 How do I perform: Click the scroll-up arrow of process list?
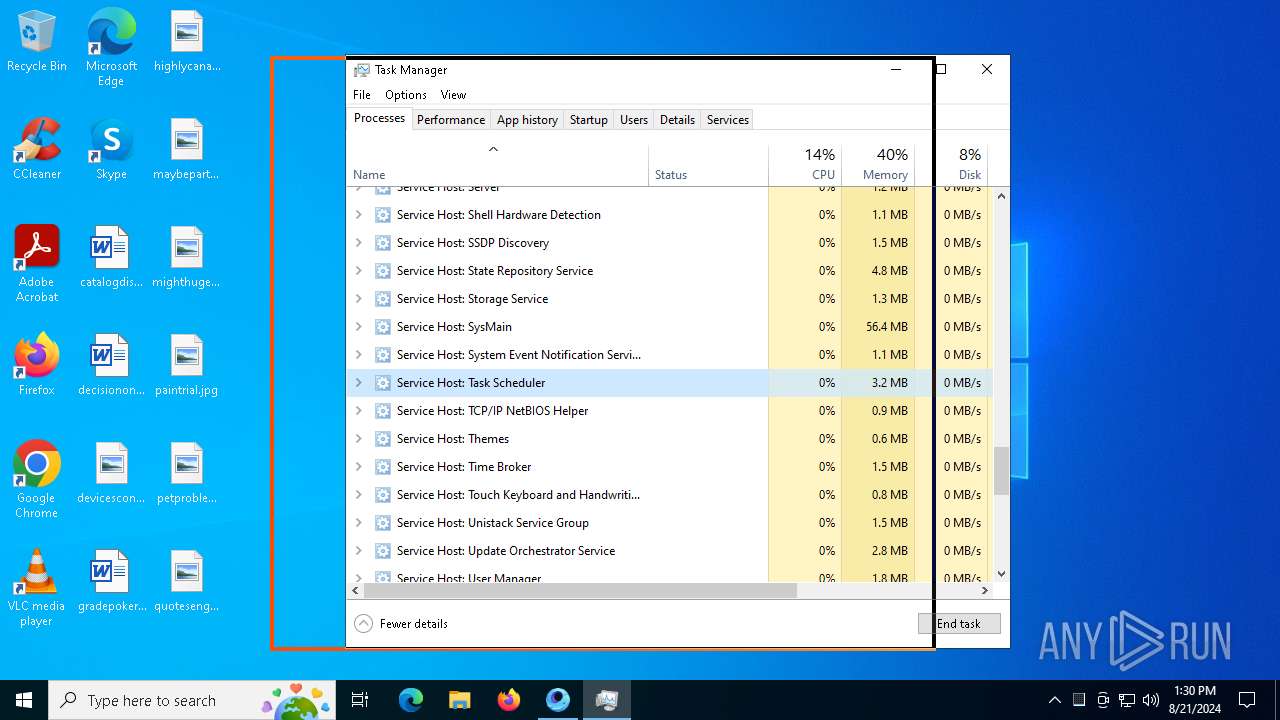1001,196
